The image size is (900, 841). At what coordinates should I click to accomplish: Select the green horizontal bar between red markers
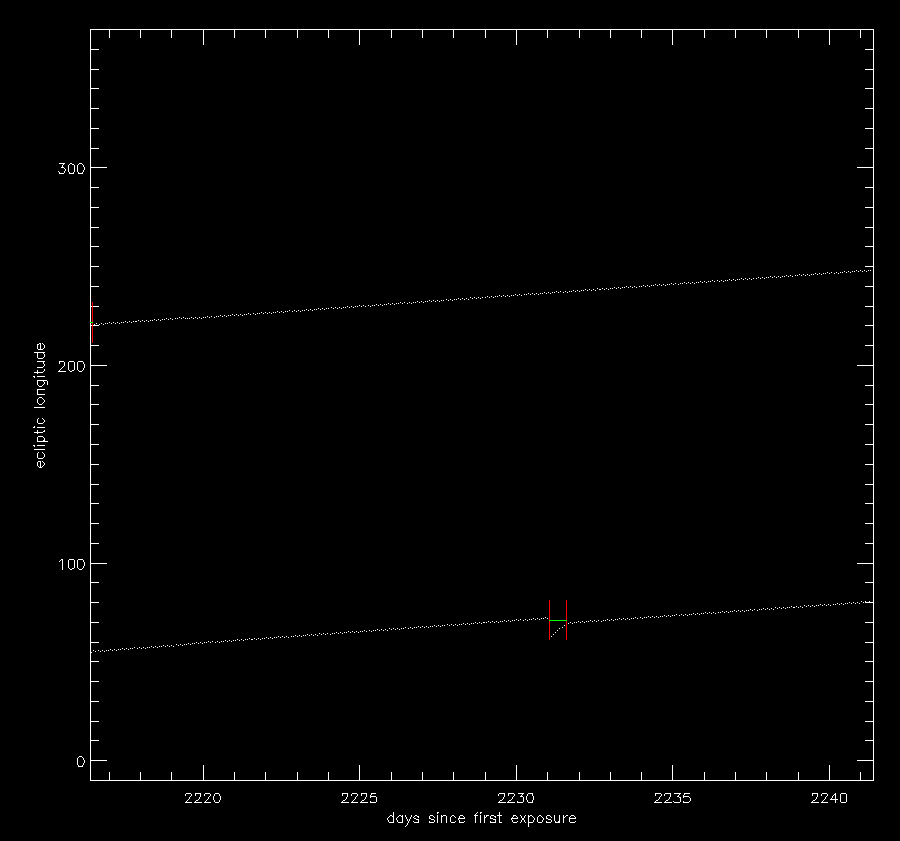(x=558, y=621)
